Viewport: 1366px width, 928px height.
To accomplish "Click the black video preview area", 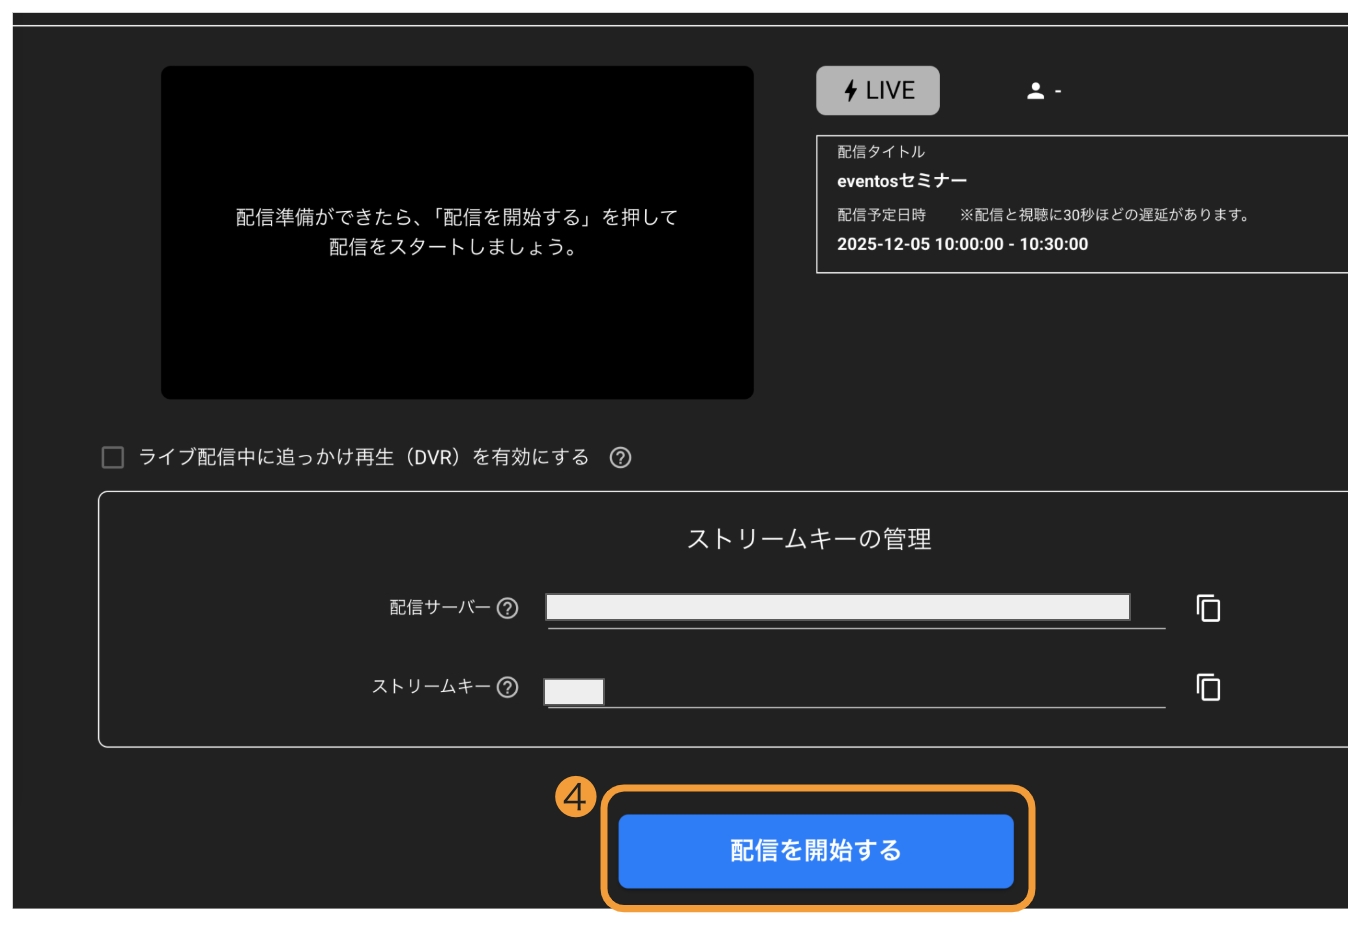I will (457, 233).
